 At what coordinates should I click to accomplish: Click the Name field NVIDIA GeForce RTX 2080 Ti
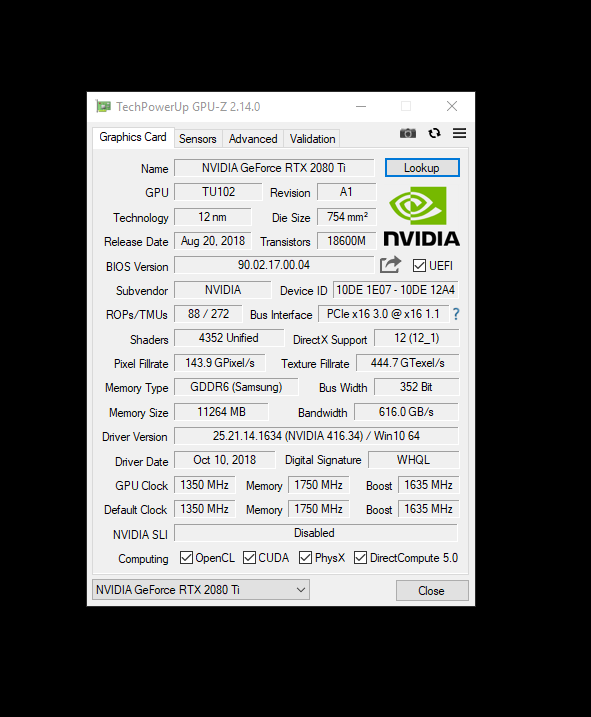pyautogui.click(x=274, y=168)
